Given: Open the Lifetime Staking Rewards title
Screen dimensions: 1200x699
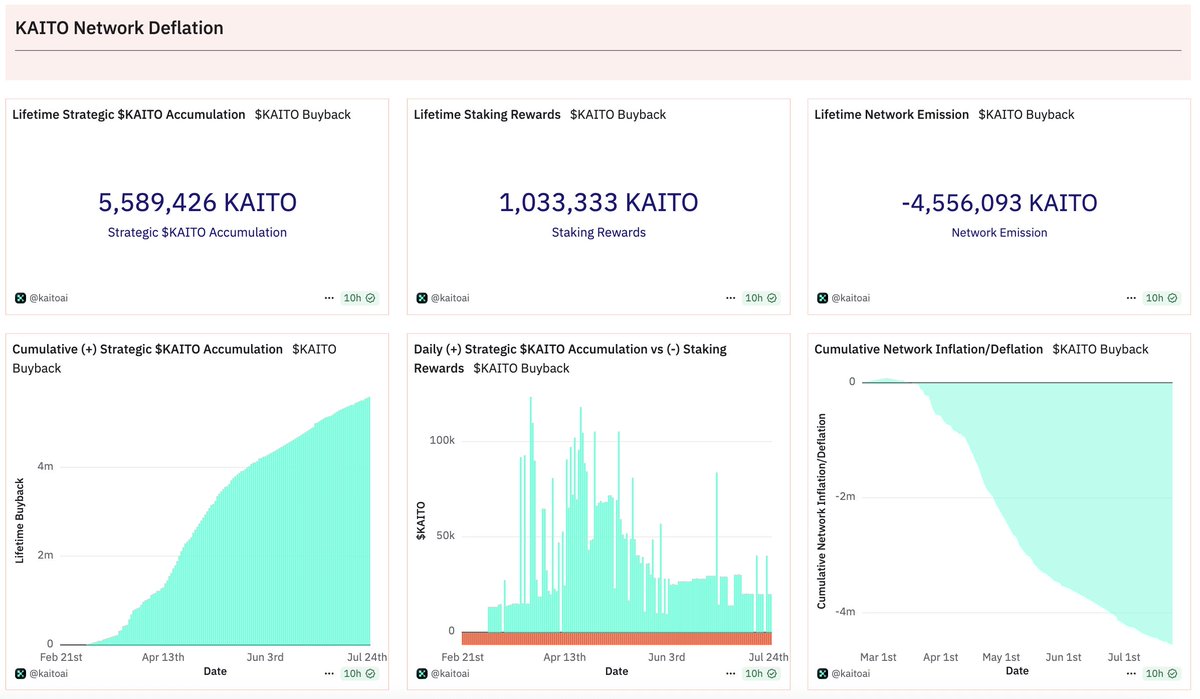Looking at the screenshot, I should (487, 114).
